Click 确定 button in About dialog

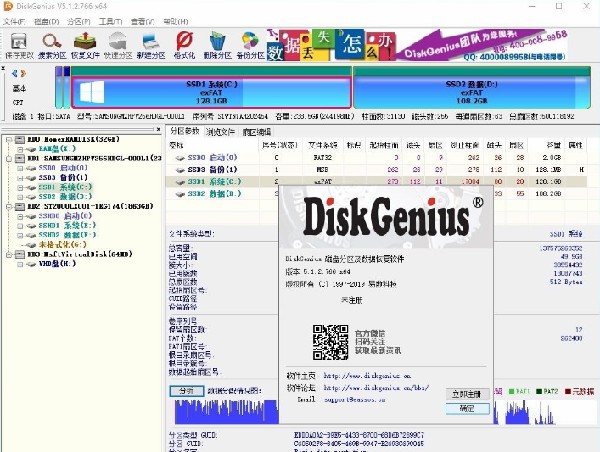pos(467,408)
